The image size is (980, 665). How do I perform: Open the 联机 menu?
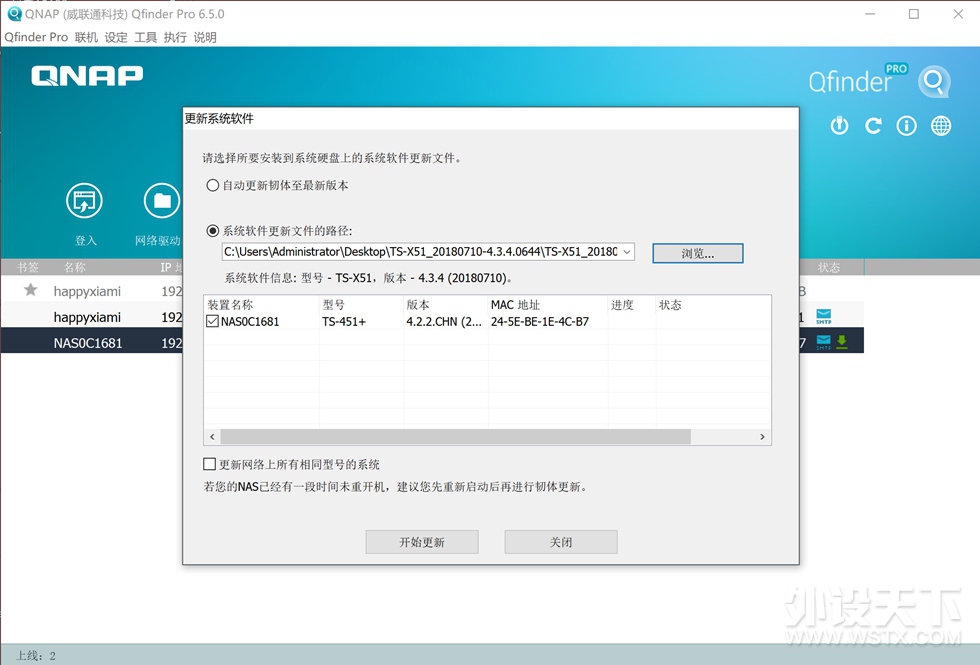coord(86,37)
